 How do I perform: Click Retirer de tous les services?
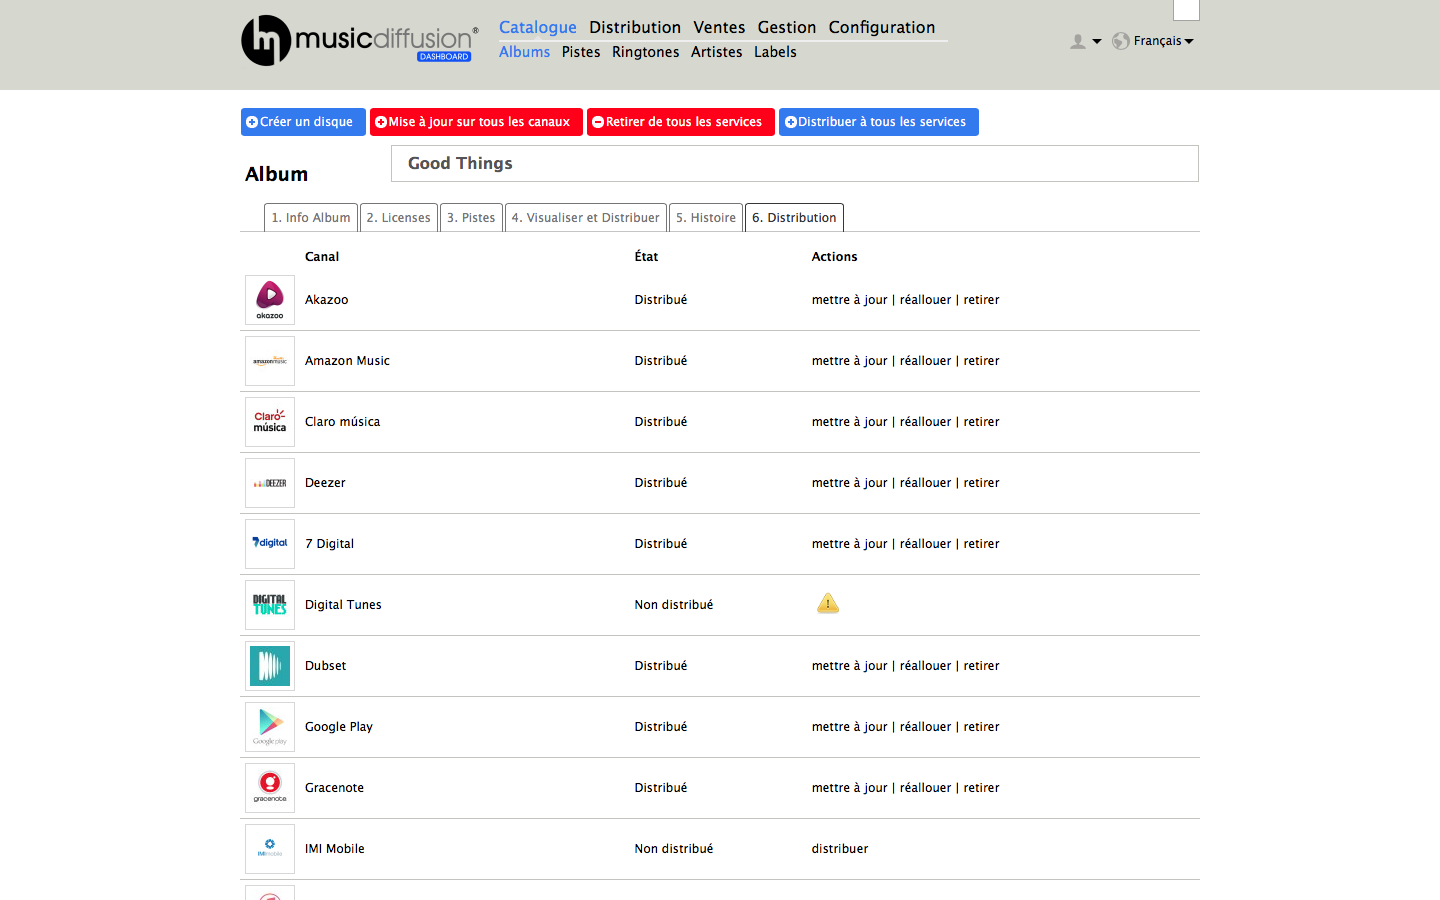coord(681,122)
